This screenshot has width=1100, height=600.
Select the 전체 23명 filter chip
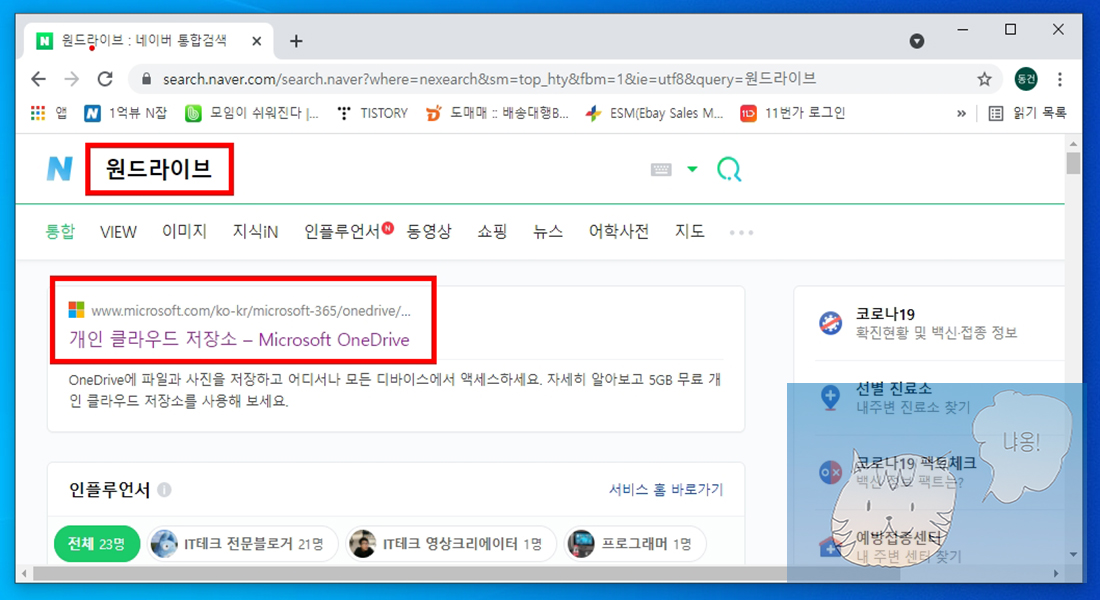(97, 544)
